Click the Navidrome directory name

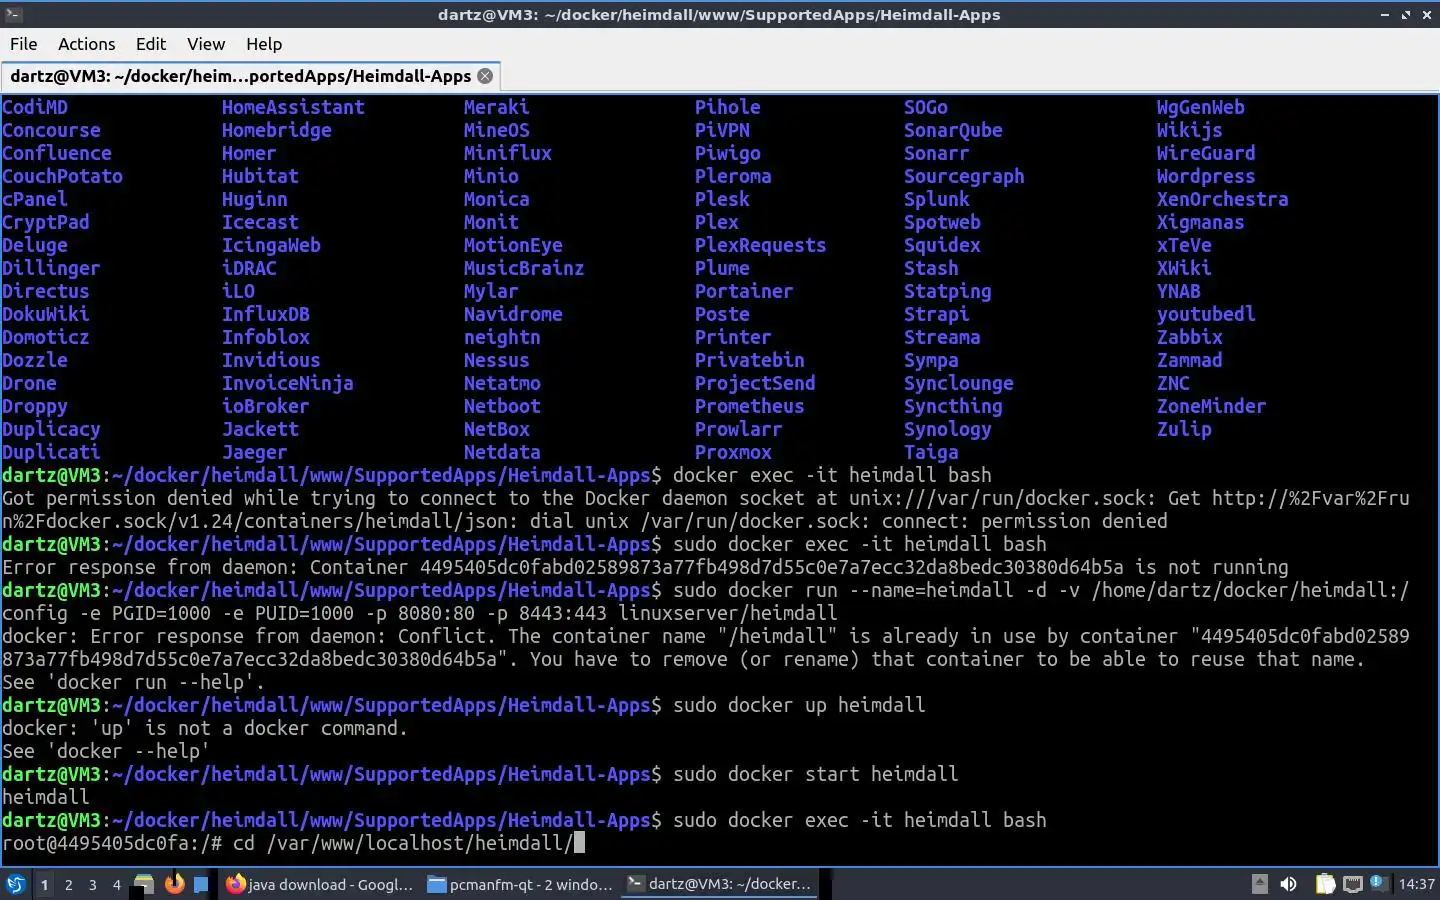(513, 314)
